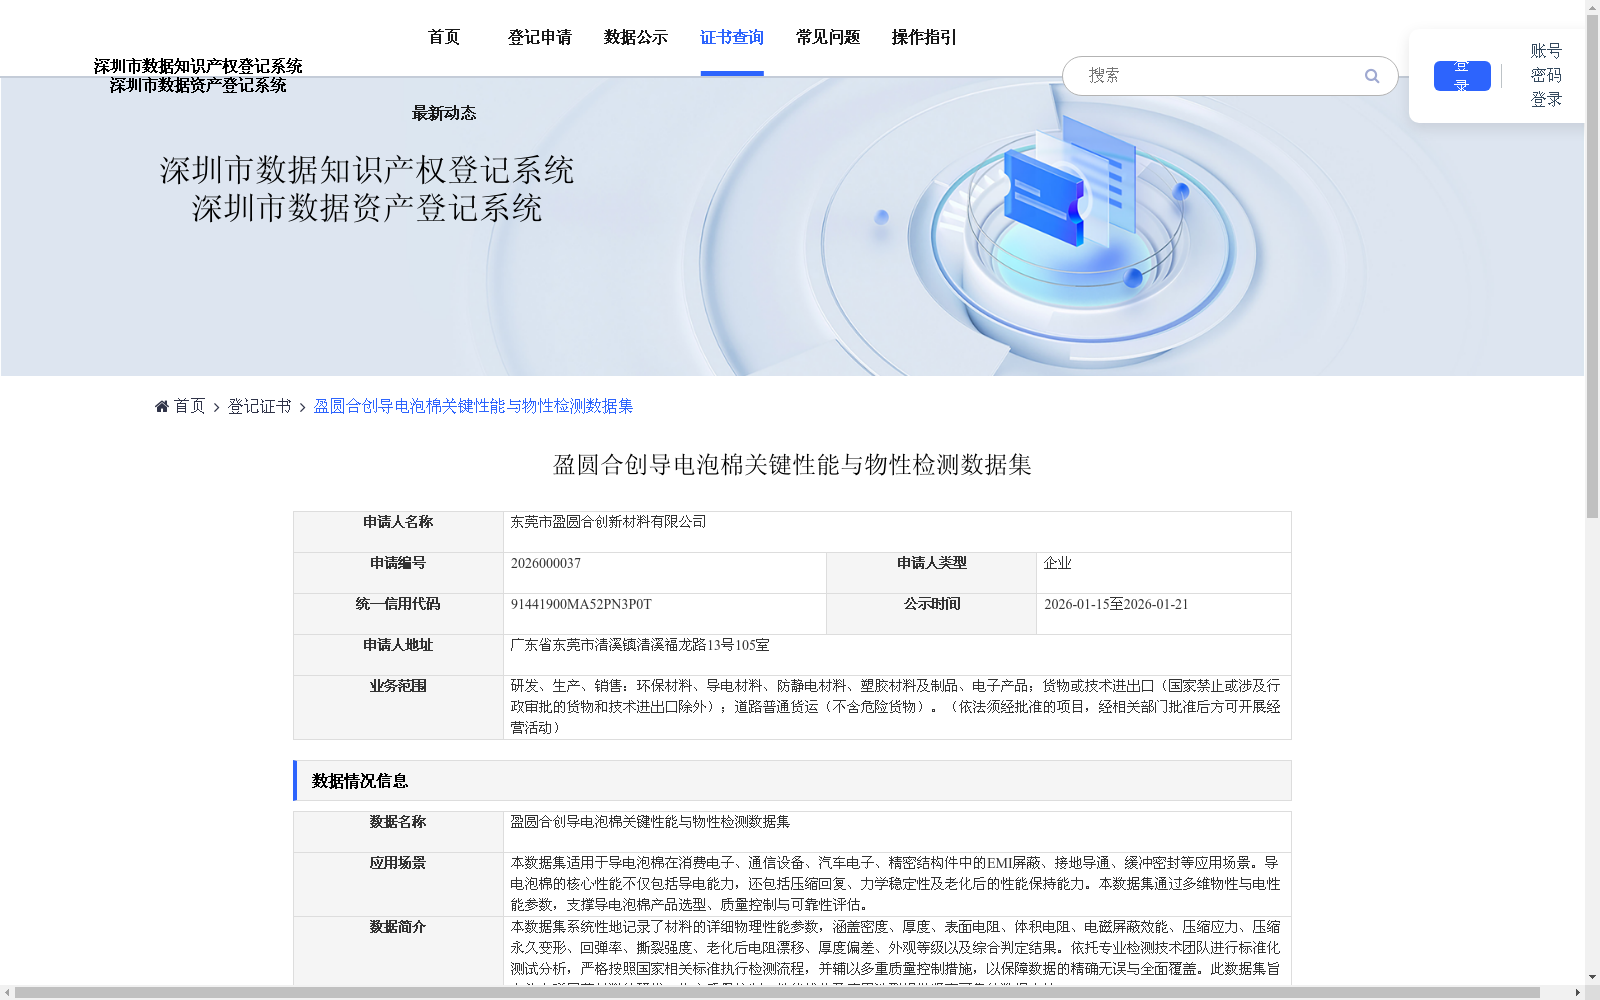
Task: Open the 常见问题 navigation tab
Action: point(828,37)
